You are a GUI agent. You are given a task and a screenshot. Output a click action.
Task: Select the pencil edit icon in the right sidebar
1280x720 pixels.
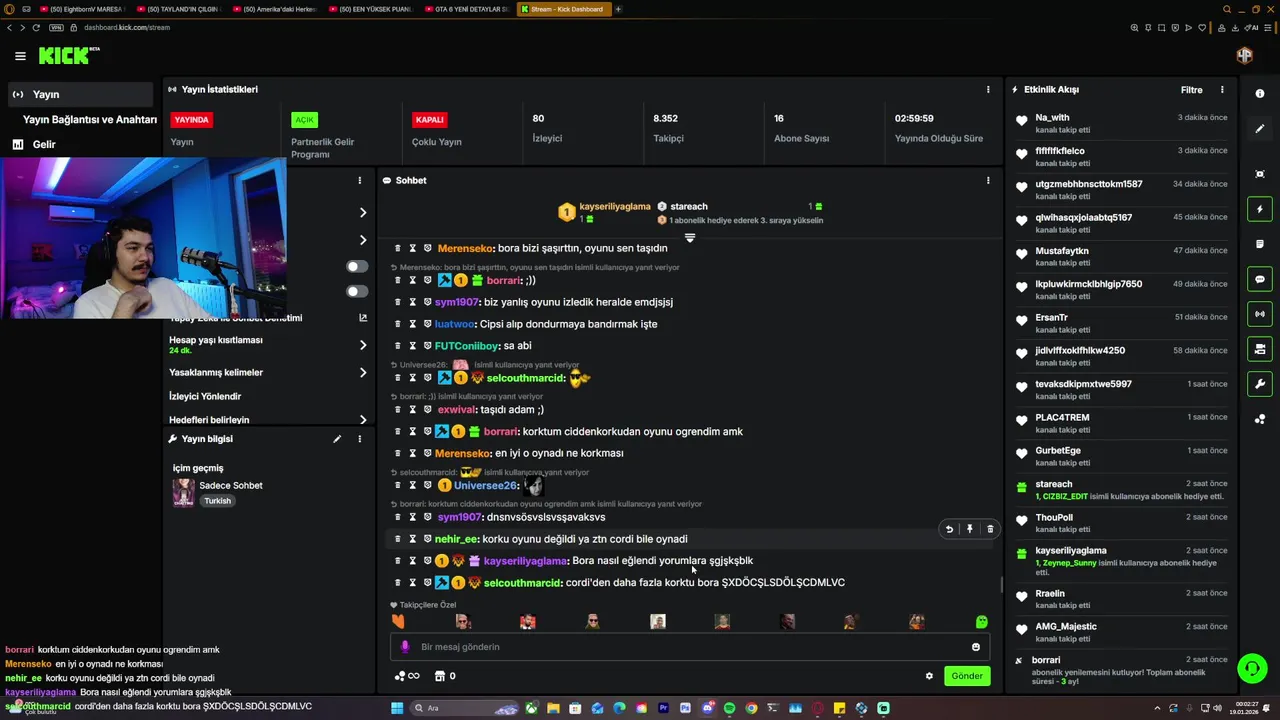click(1260, 129)
